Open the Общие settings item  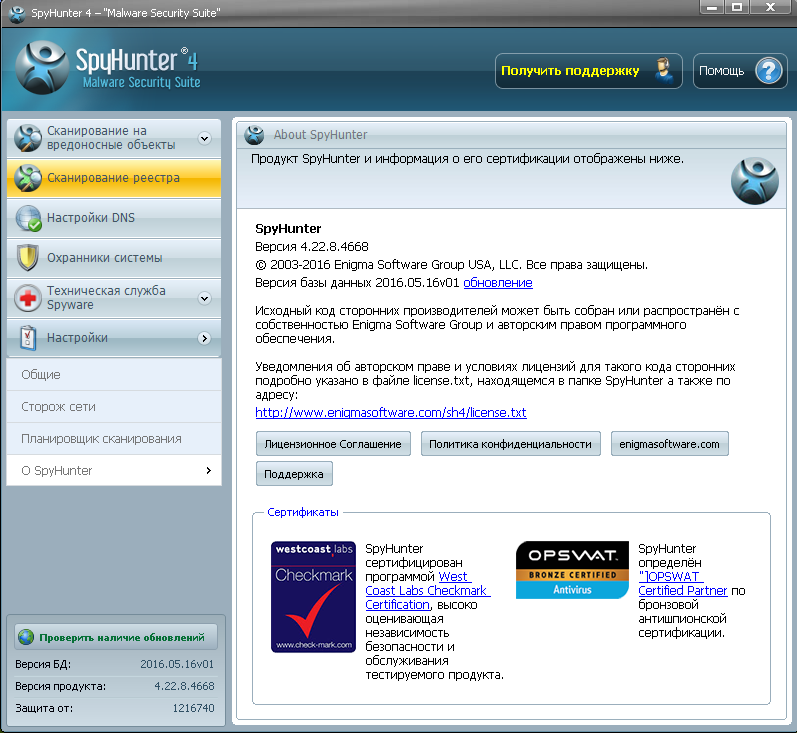pyautogui.click(x=41, y=375)
